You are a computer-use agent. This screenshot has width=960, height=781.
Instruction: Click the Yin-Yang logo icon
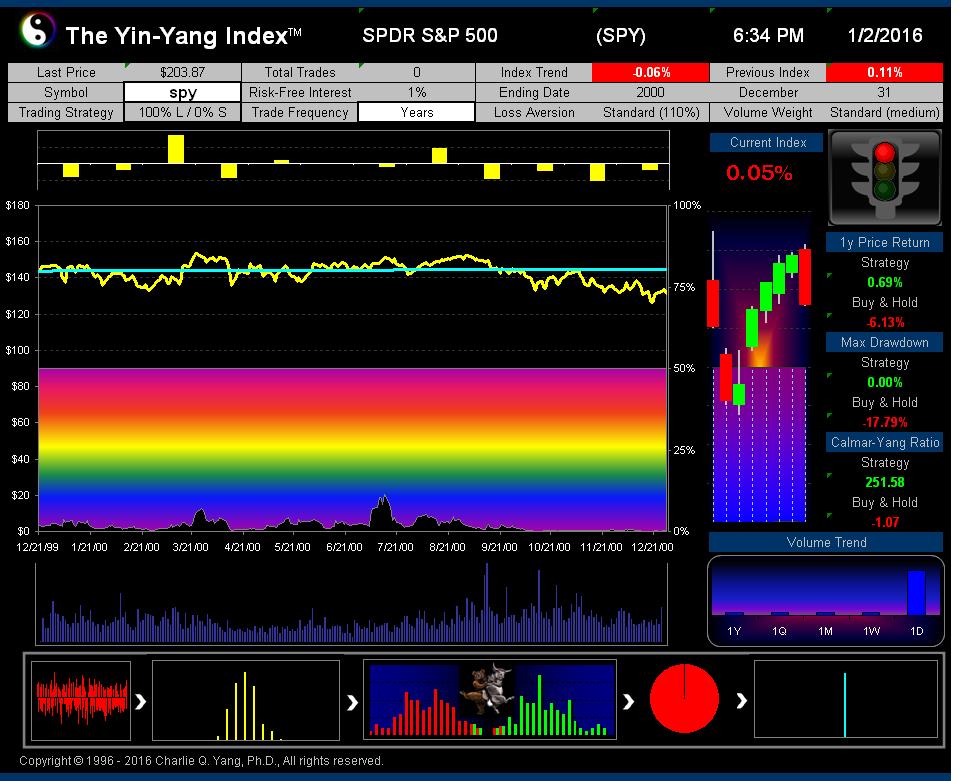click(x=37, y=31)
